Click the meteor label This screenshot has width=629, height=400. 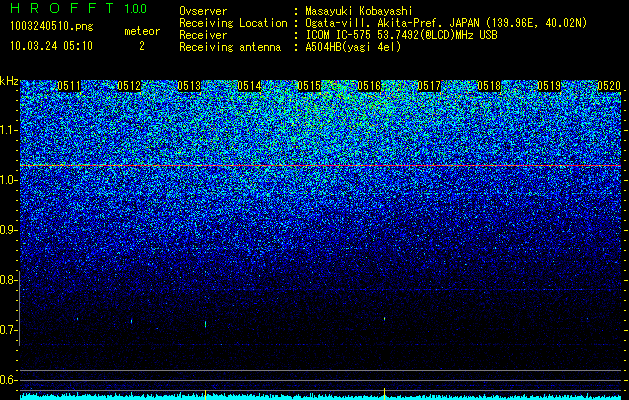pyautogui.click(x=142, y=31)
